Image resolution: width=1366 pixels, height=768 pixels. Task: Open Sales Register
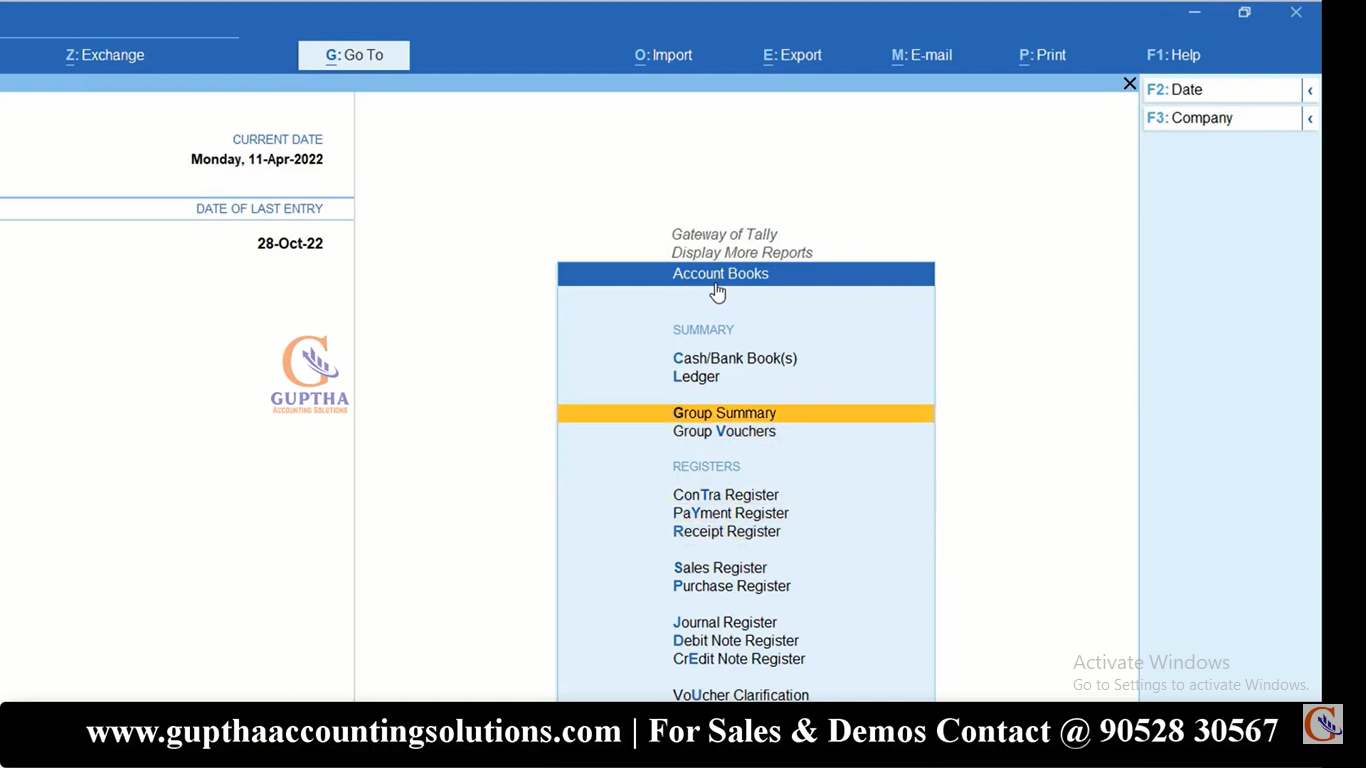719,568
